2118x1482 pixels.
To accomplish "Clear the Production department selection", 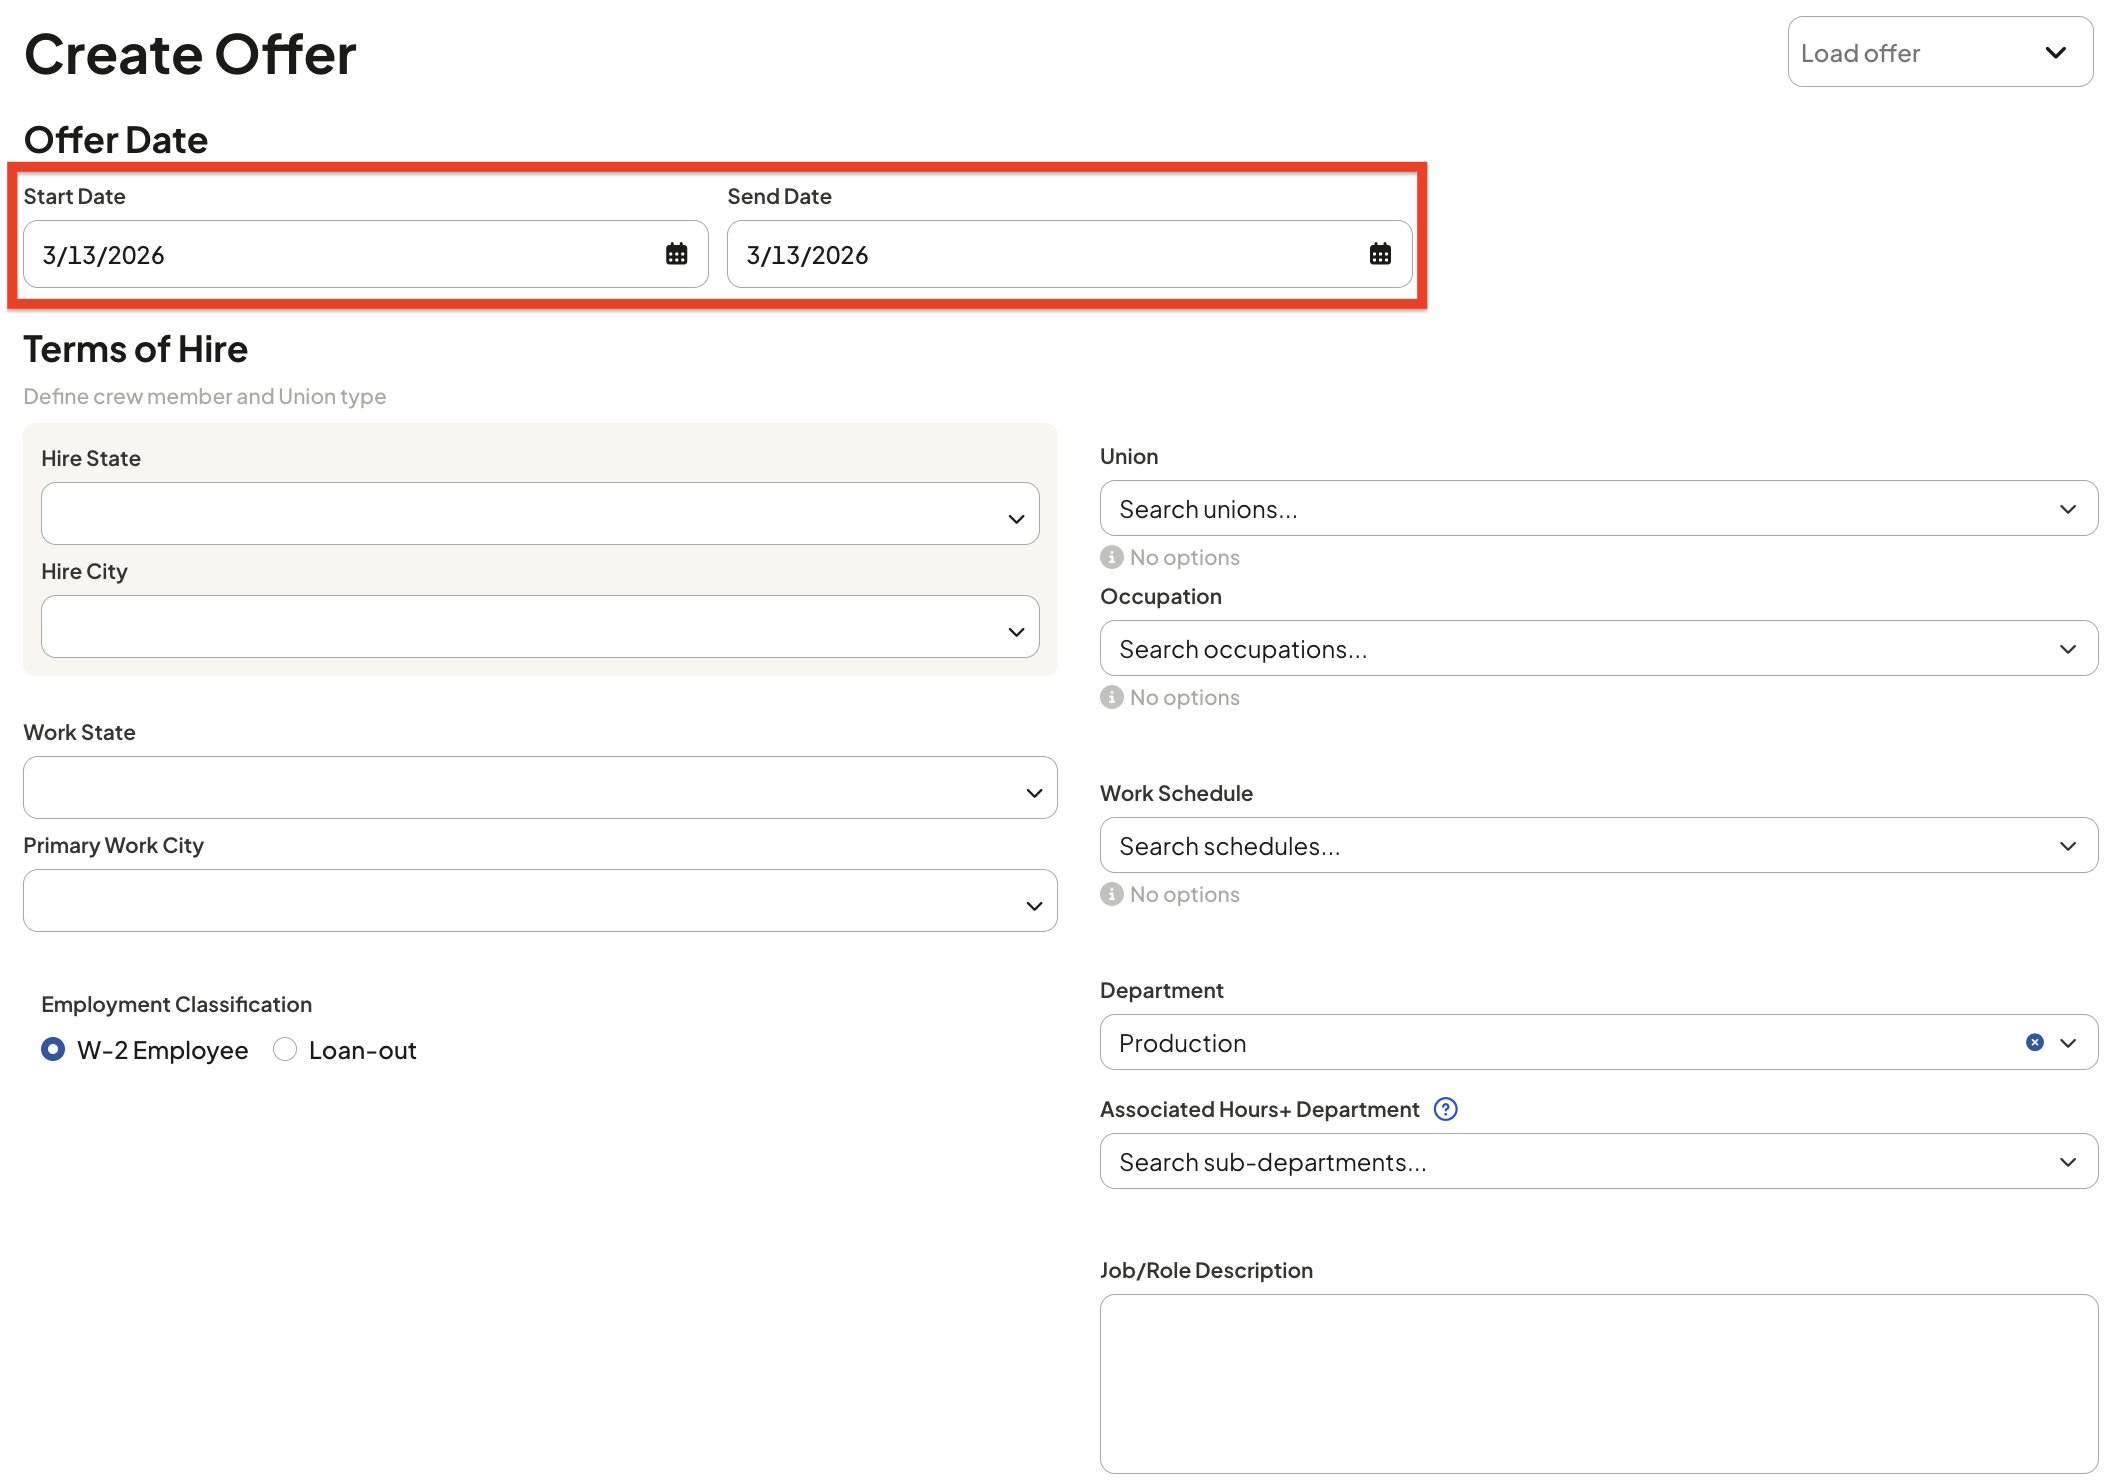I will point(2034,1042).
